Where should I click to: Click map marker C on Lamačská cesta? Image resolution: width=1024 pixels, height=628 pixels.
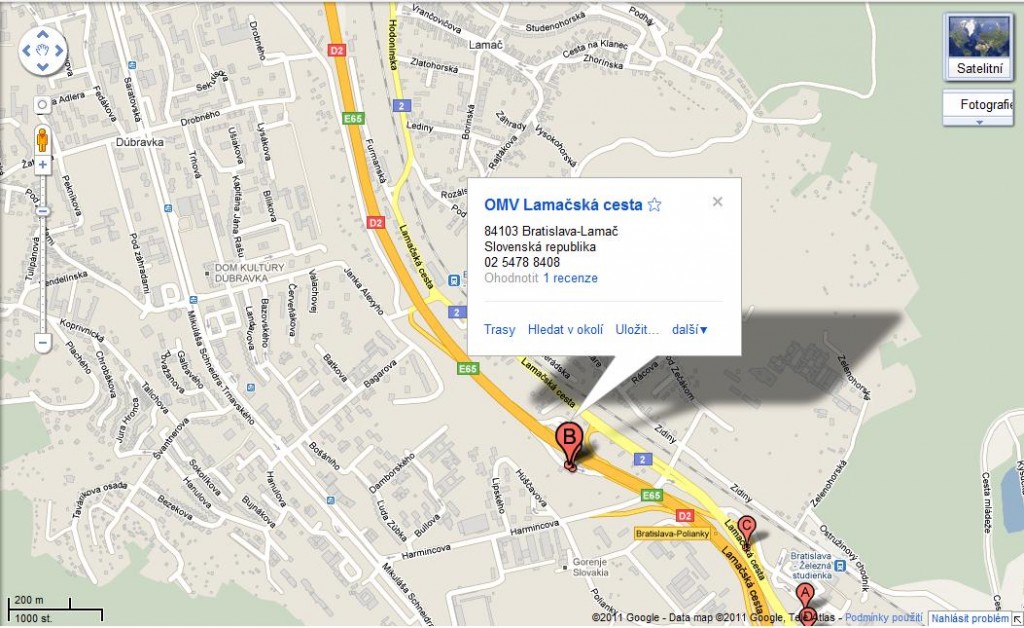[746, 528]
